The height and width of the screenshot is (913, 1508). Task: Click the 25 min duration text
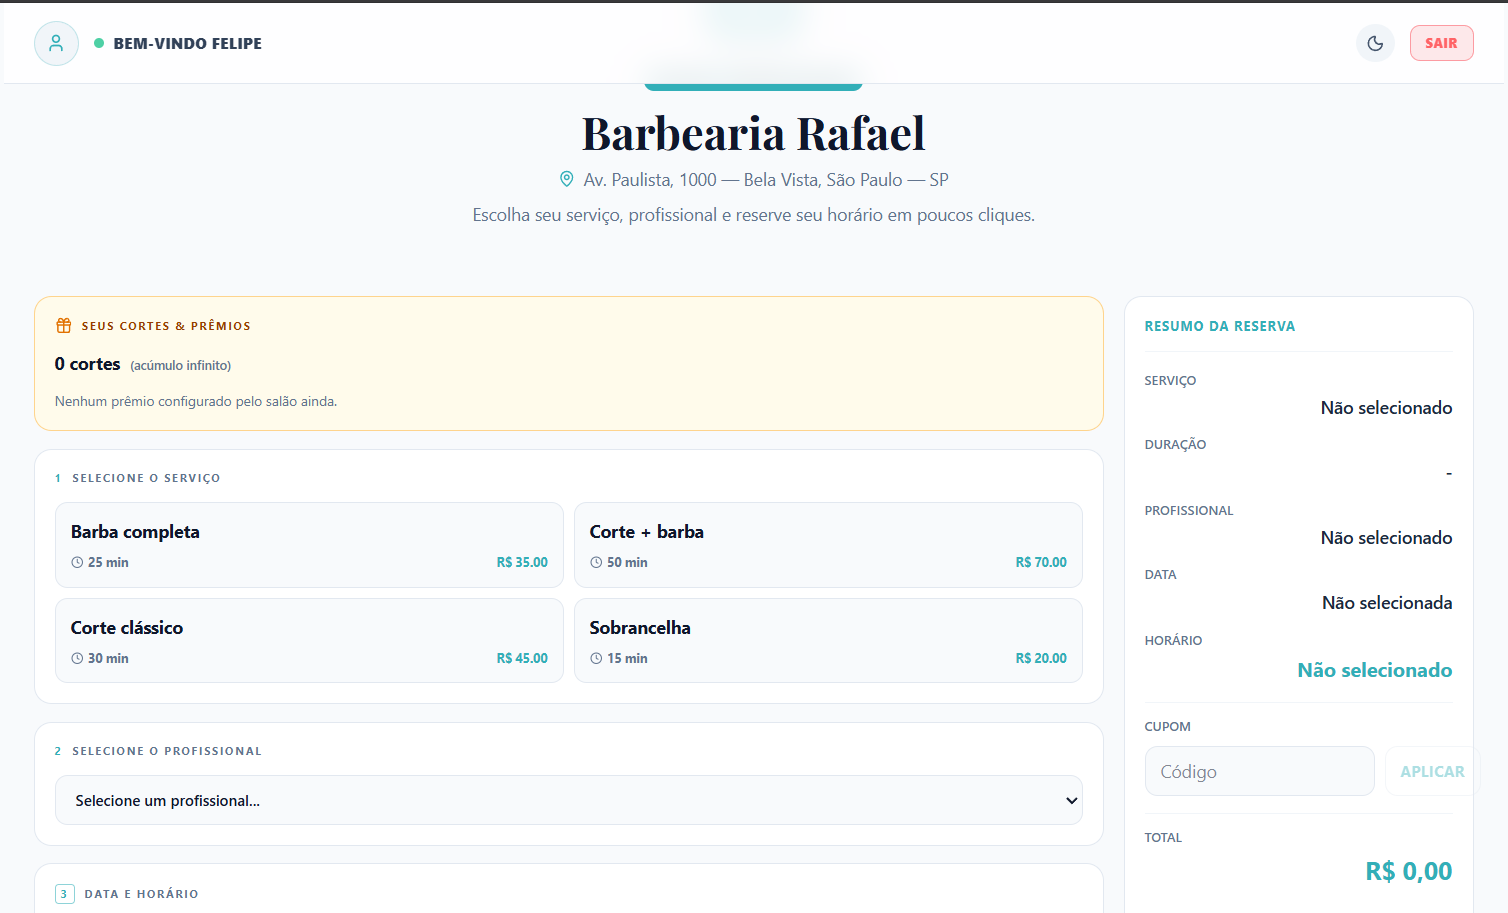pos(108,563)
